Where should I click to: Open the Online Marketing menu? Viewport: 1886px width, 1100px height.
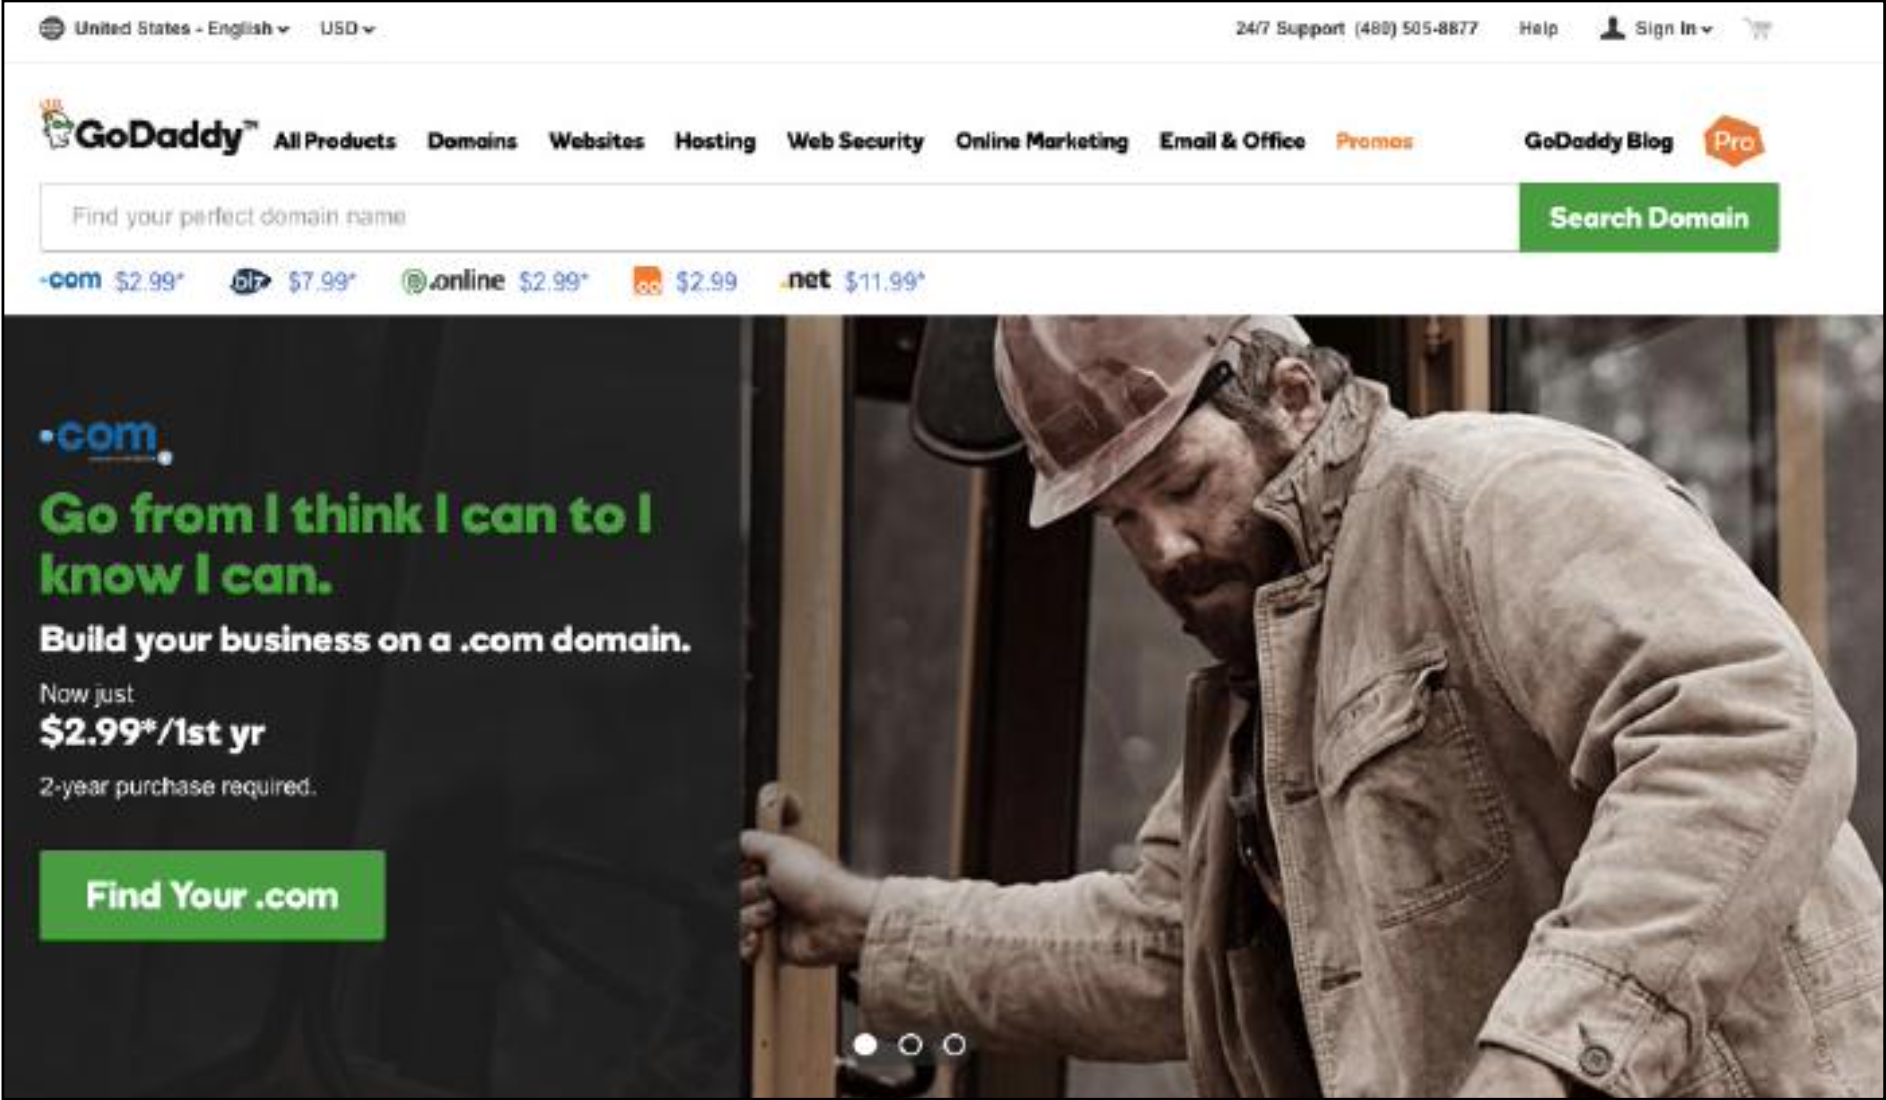(1041, 141)
